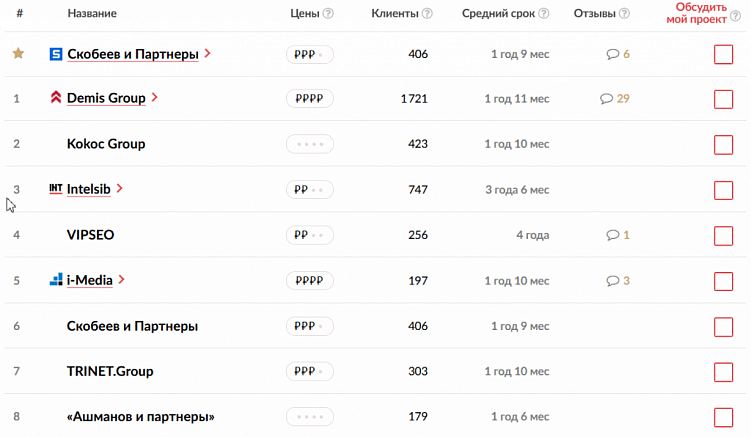Open the 29 reviews comment icon for Demis Group
The width and height of the screenshot is (751, 437).
(x=606, y=98)
